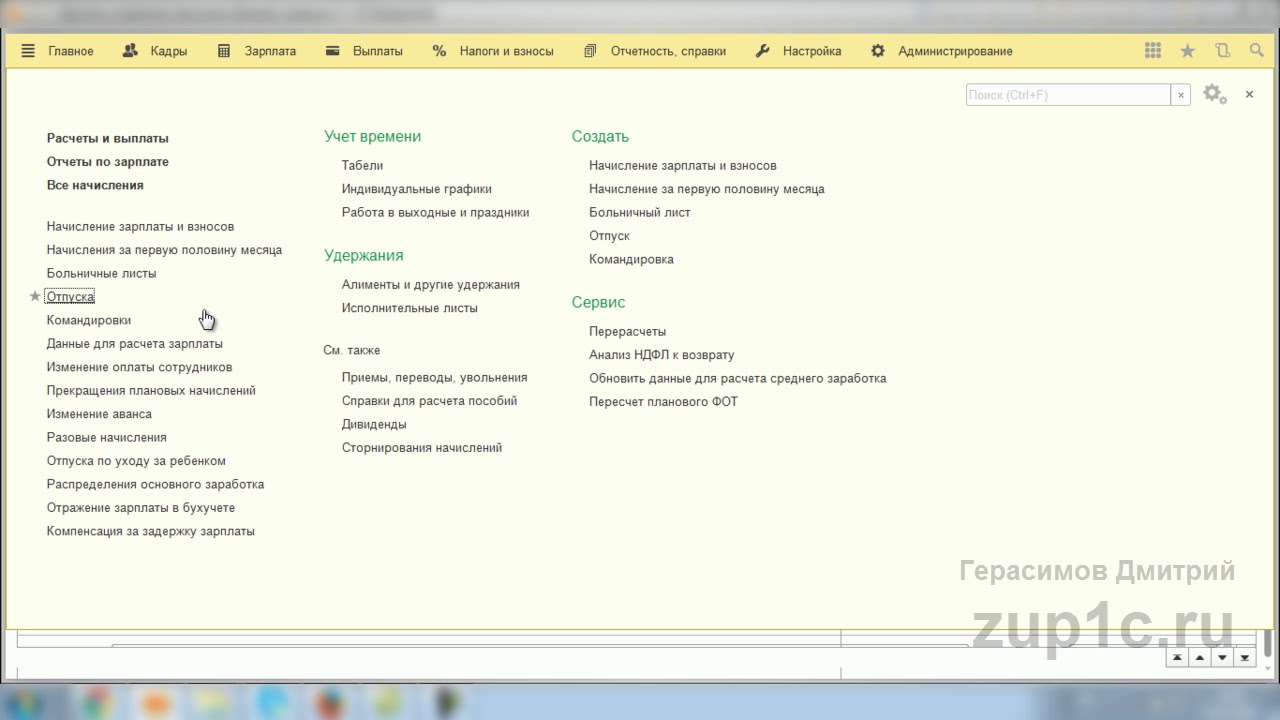Open the Главное section menu
Image resolution: width=1280 pixels, height=720 pixels.
(58, 51)
